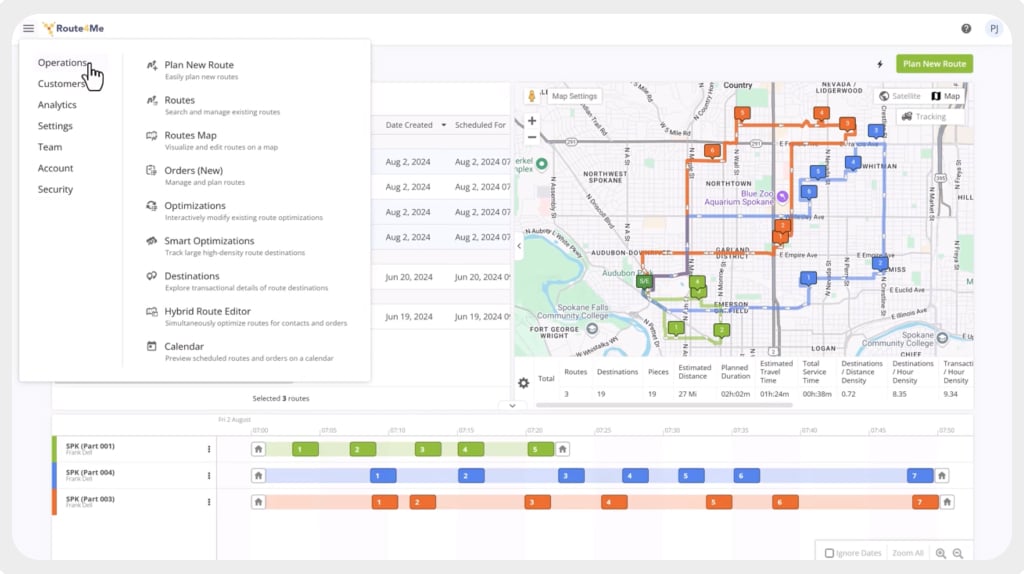The height and width of the screenshot is (574, 1024).
Task: Click the down chevron below the route list
Action: pos(512,406)
